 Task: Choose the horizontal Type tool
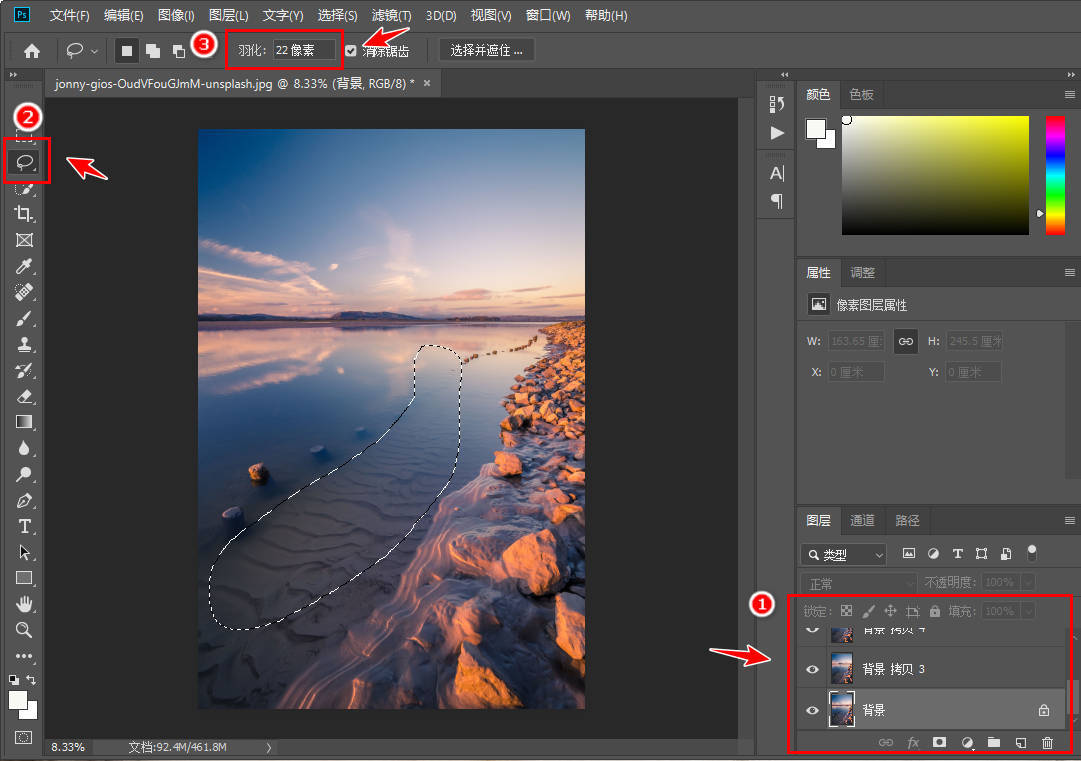[24, 527]
